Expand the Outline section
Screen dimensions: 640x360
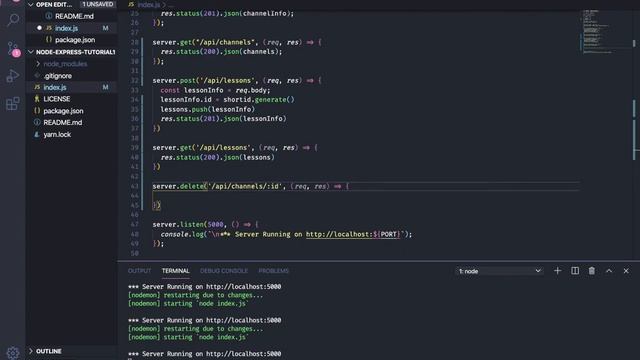(31, 351)
